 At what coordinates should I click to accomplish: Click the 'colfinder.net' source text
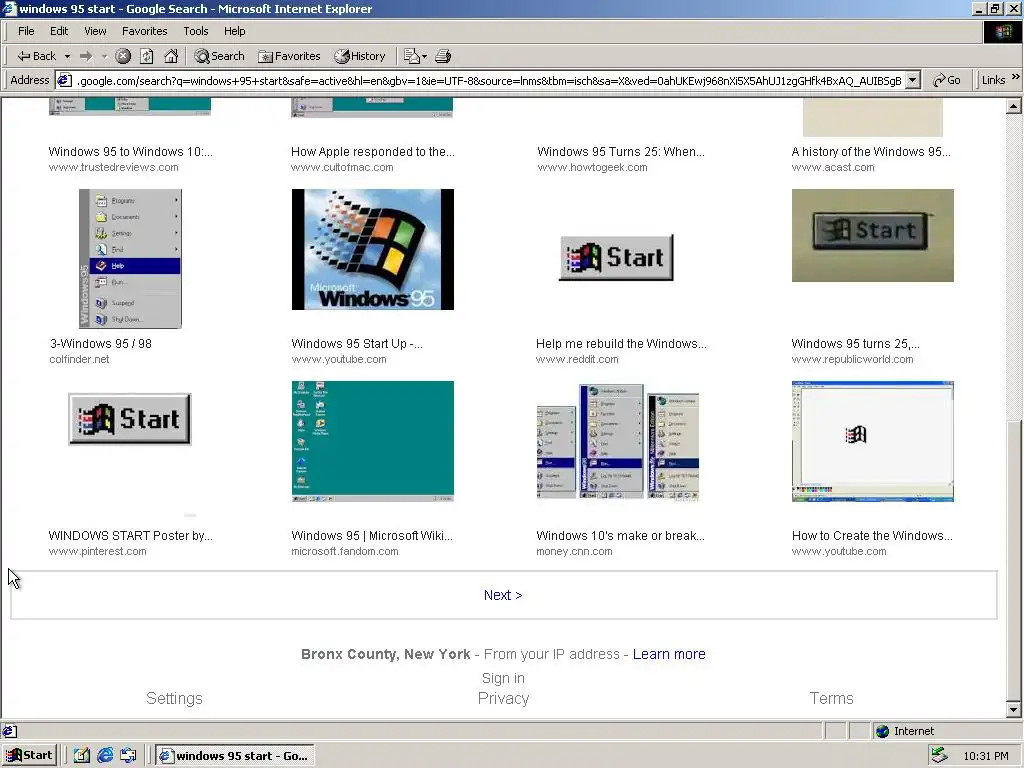(80, 359)
